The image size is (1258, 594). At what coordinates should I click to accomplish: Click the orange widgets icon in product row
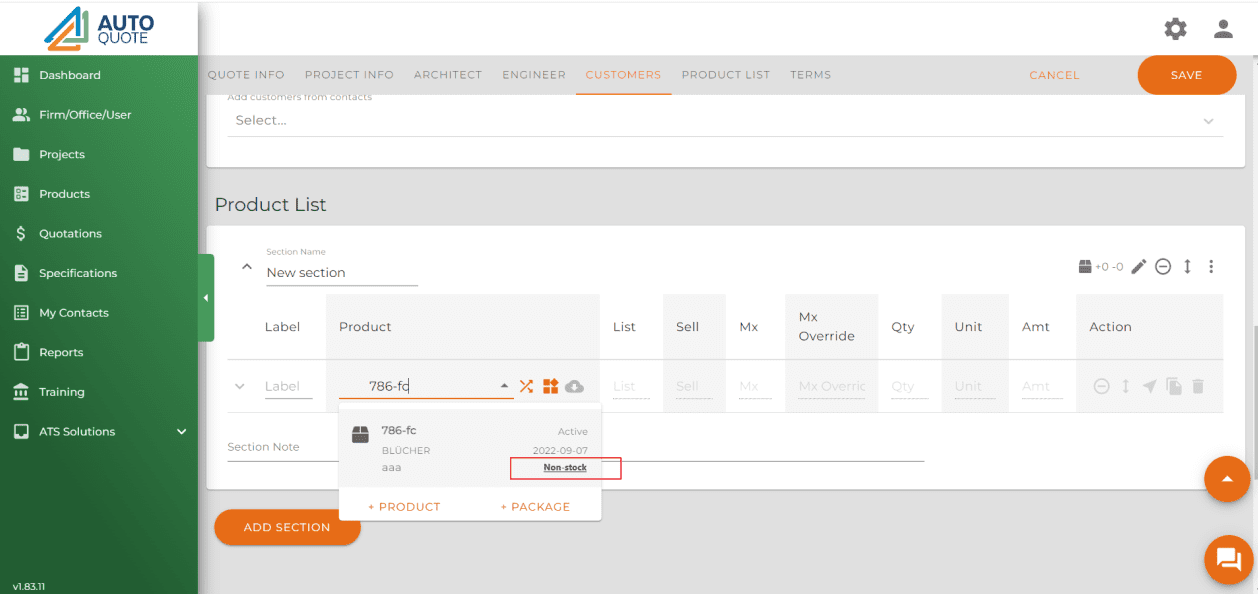point(550,386)
